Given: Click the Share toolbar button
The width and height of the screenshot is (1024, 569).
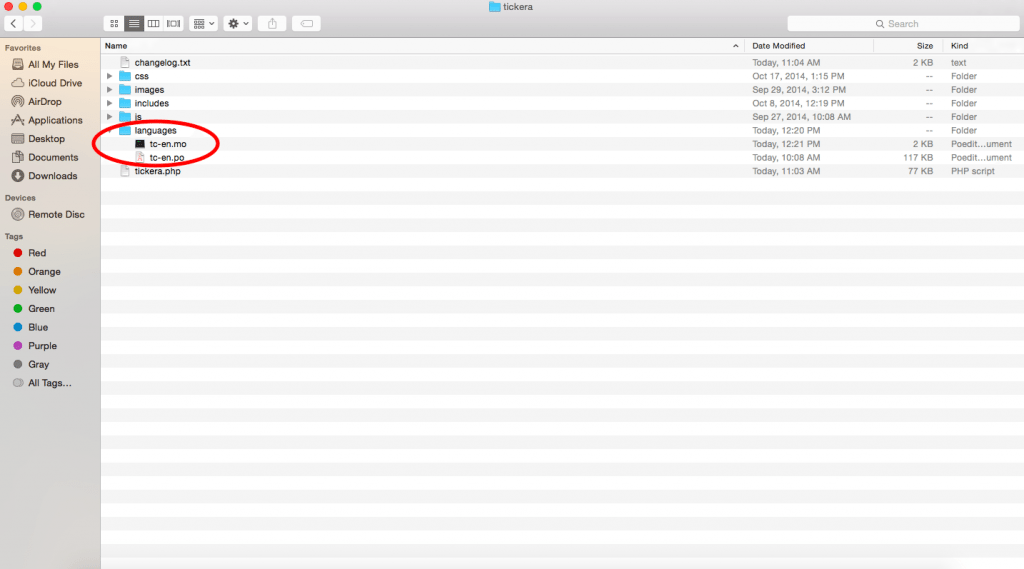Looking at the screenshot, I should pos(272,24).
